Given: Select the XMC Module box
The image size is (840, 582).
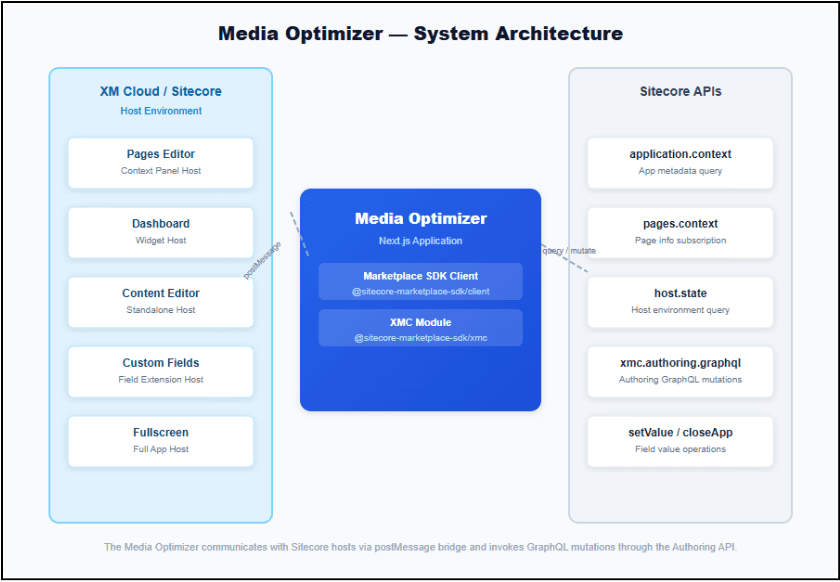Looking at the screenshot, I should tap(421, 327).
